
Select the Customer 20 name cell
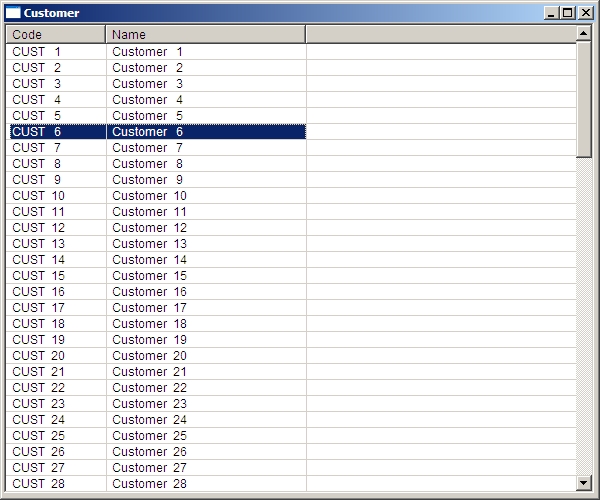click(x=206, y=355)
